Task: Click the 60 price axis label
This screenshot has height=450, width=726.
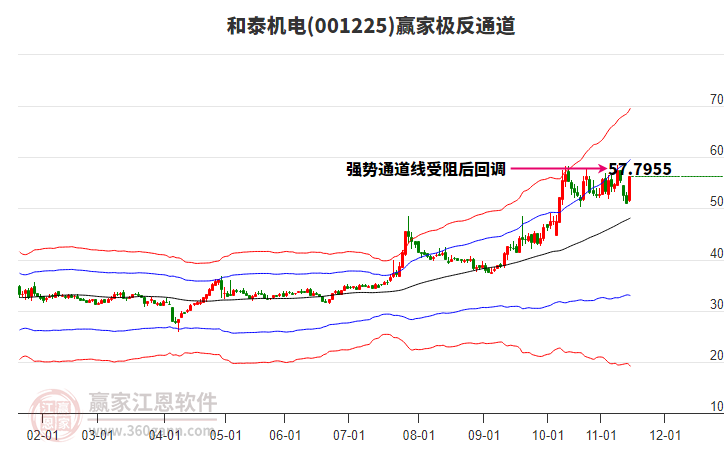Action: [716, 150]
